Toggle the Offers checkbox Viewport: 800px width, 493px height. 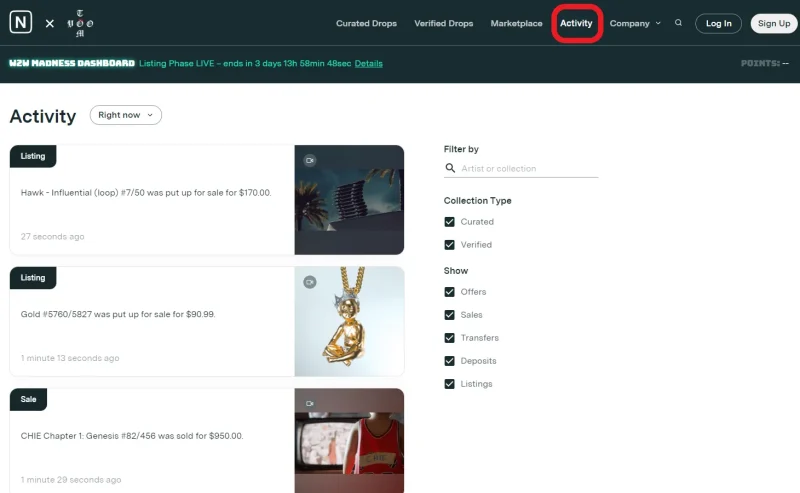450,292
